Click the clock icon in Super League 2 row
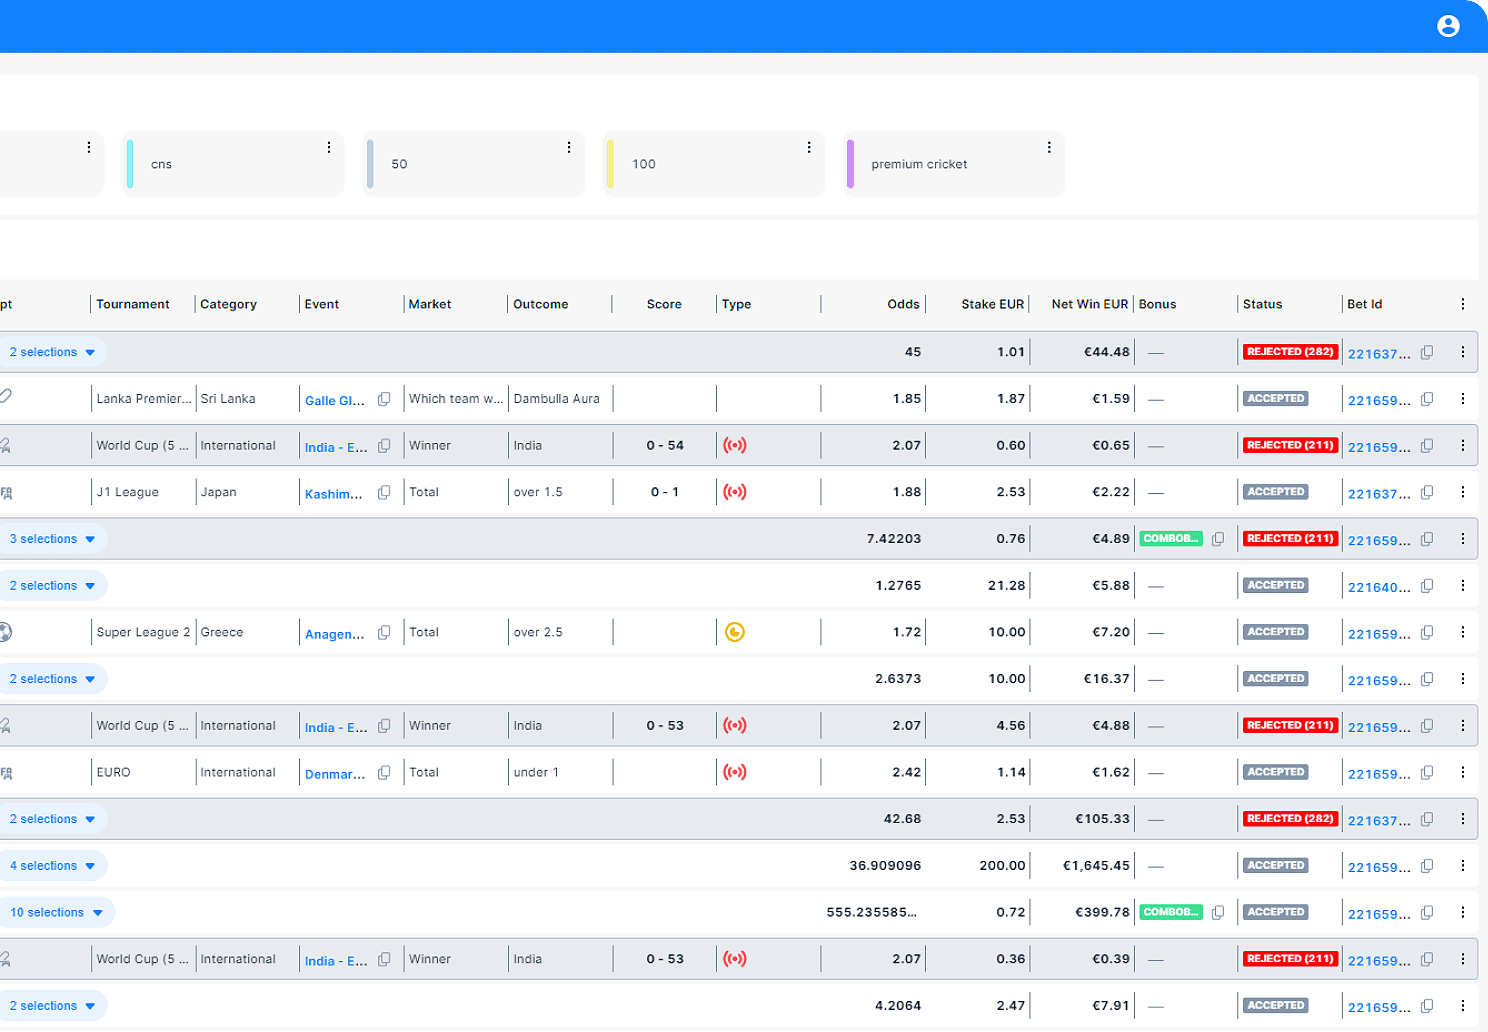This screenshot has width=1488, height=1032. (735, 632)
